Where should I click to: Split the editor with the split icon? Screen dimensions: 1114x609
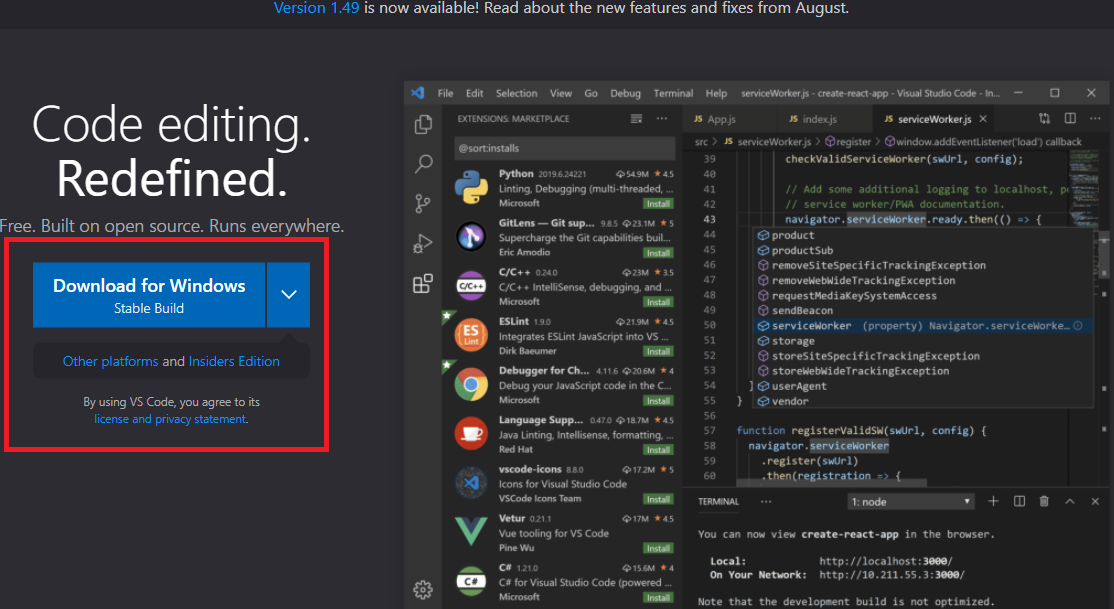click(1070, 119)
